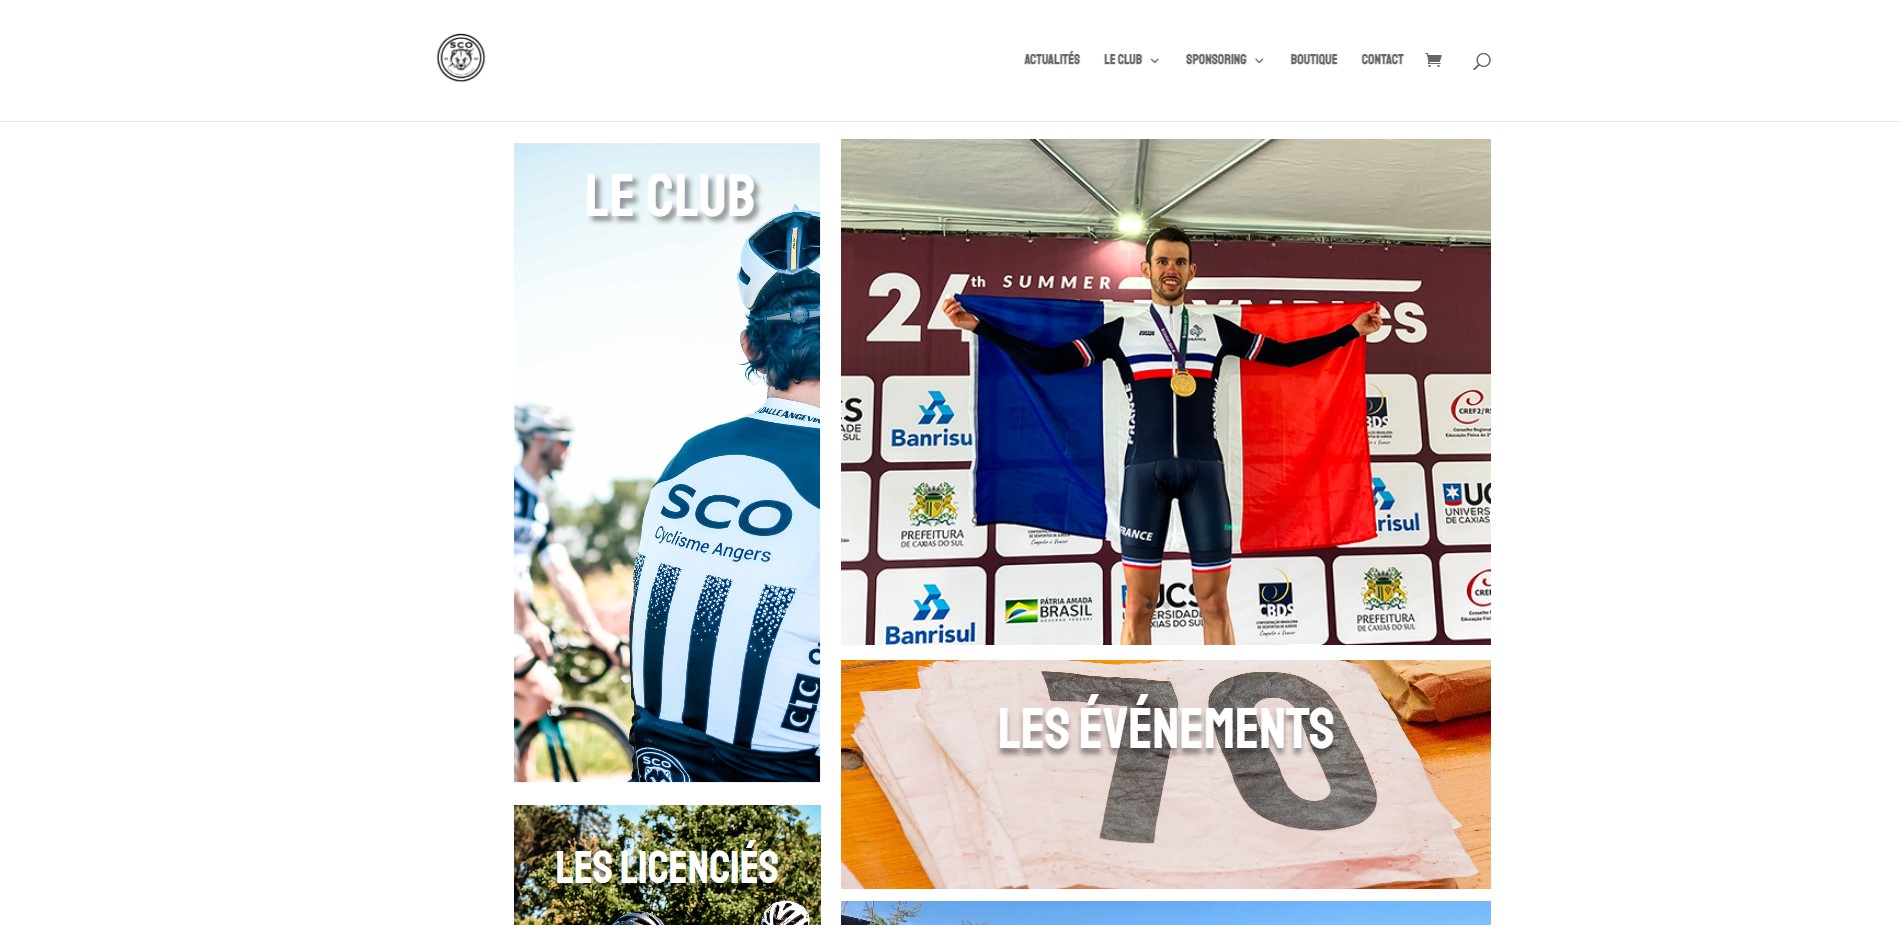1900x925 pixels.
Task: Select the Sponsoring menu label
Action: point(1216,60)
